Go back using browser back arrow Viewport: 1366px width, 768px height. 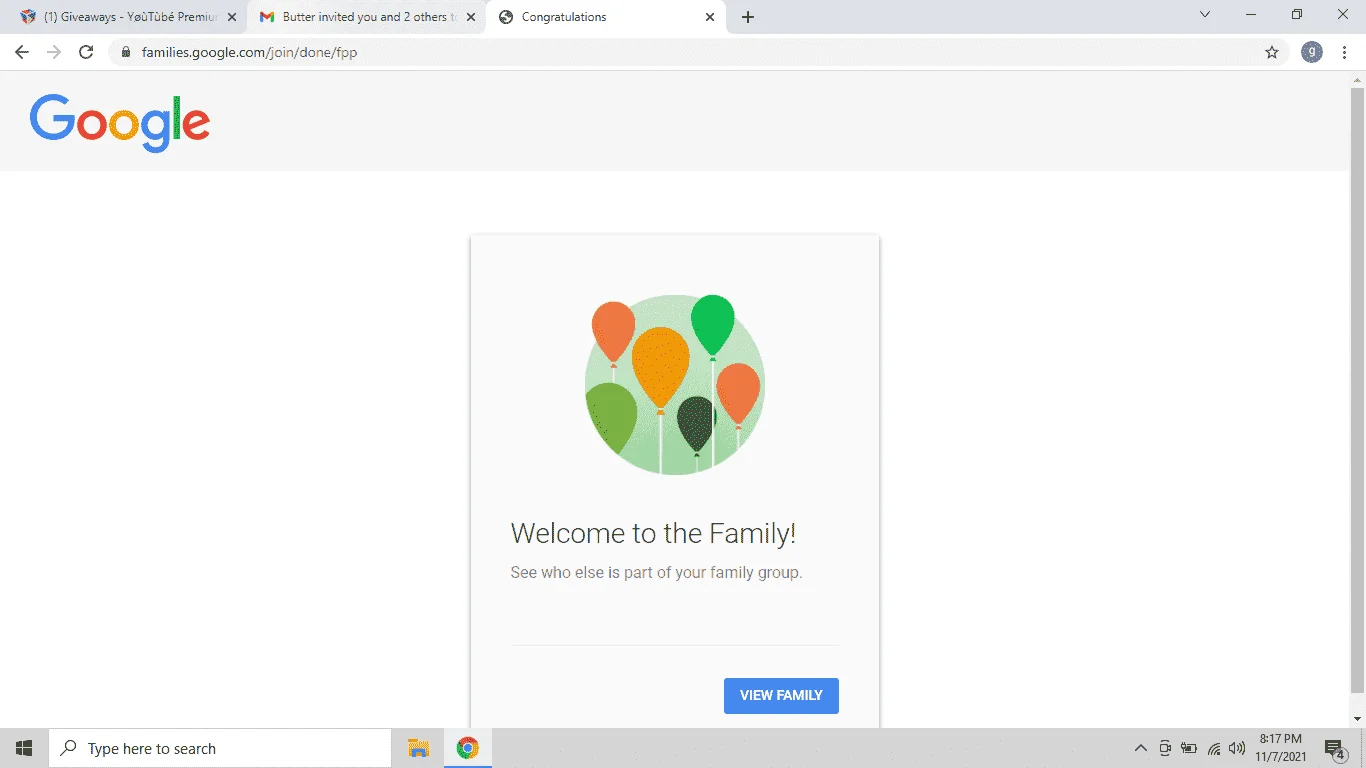point(22,52)
